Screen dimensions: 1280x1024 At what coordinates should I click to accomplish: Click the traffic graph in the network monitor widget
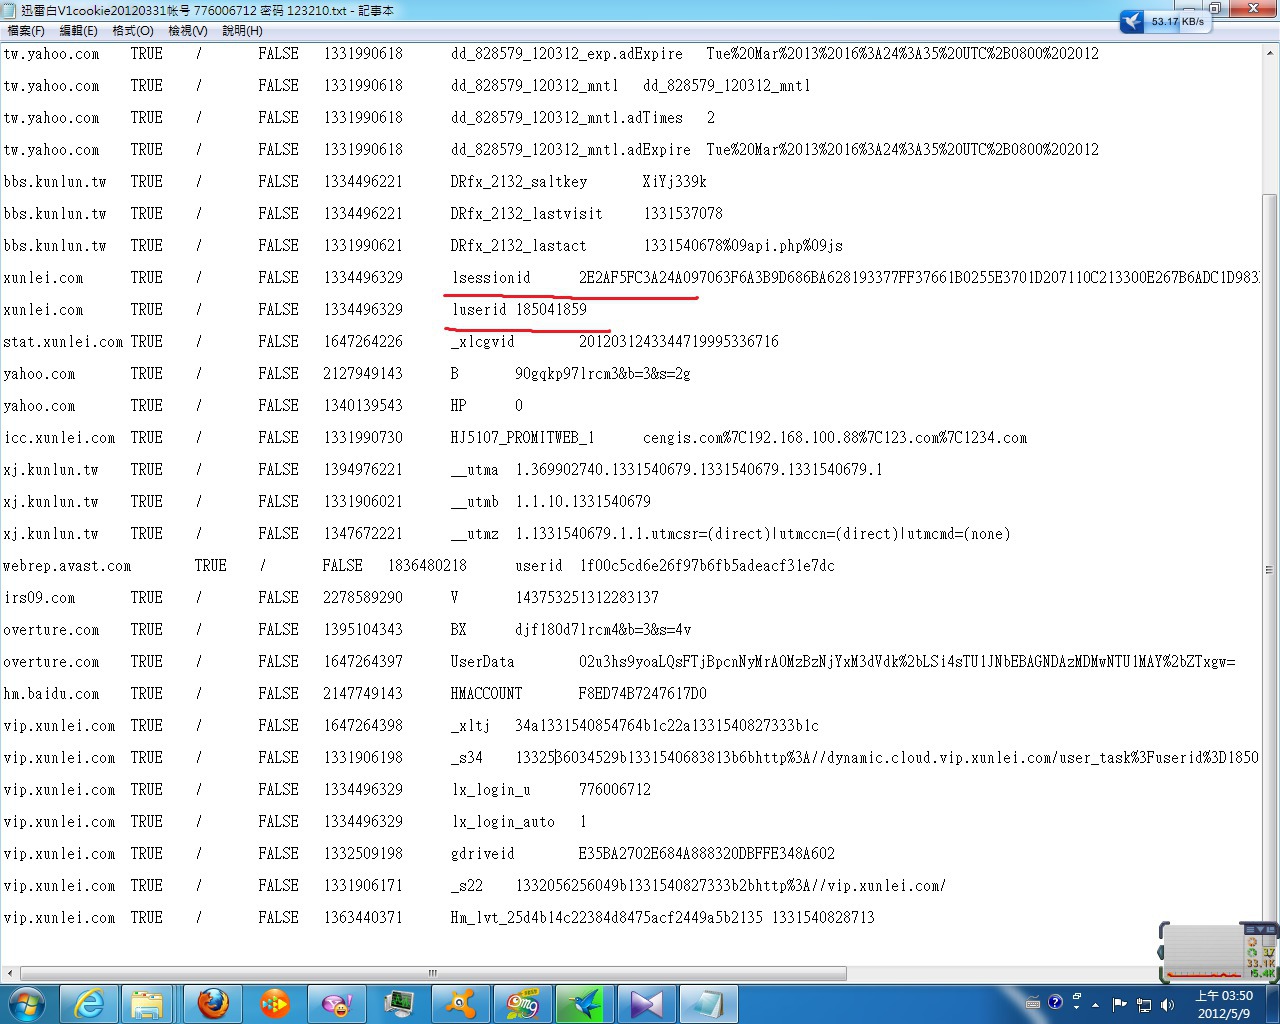(x=1203, y=953)
